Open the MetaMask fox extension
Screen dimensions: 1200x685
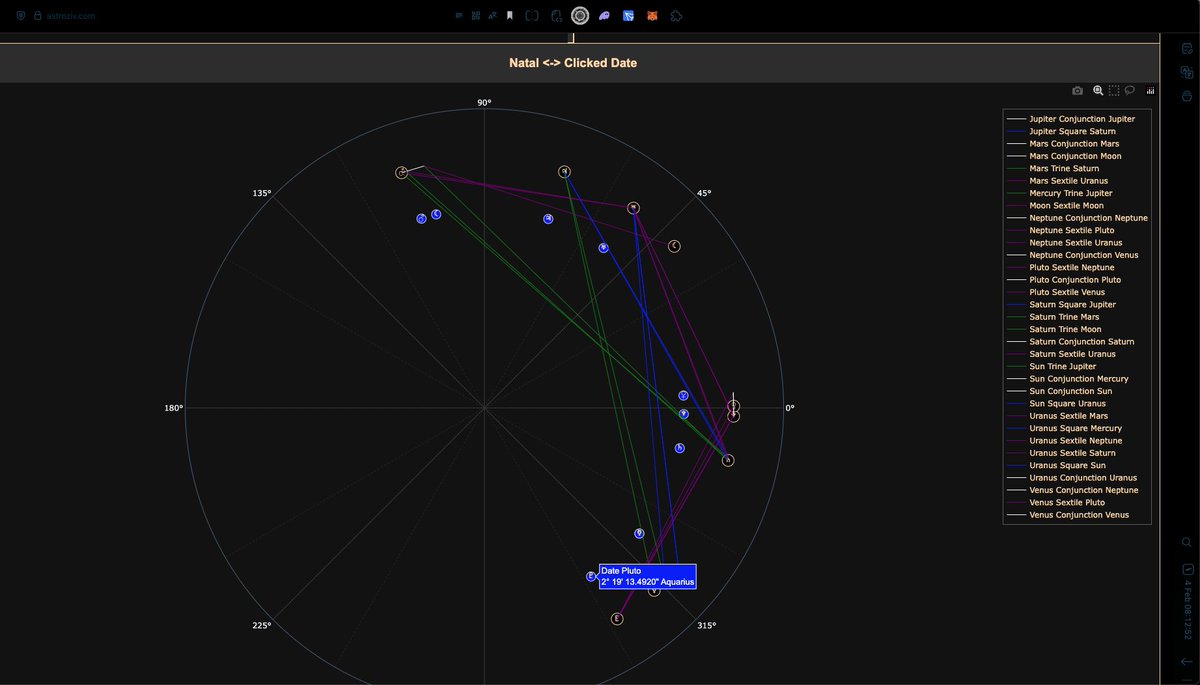tap(653, 15)
